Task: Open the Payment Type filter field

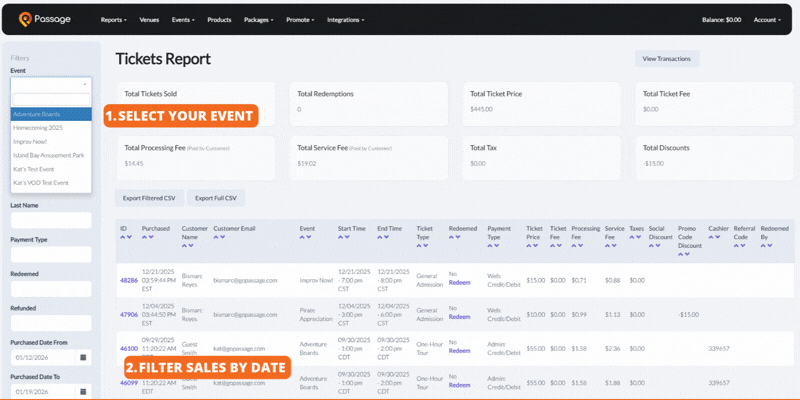Action: (51, 255)
